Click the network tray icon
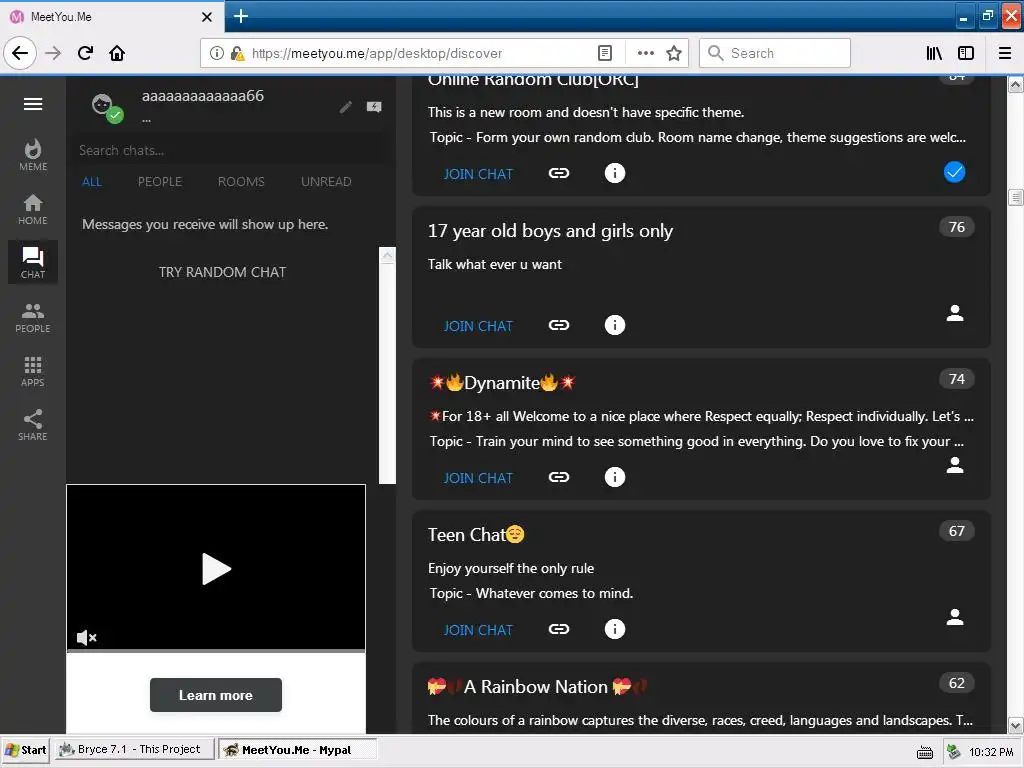 coord(953,752)
